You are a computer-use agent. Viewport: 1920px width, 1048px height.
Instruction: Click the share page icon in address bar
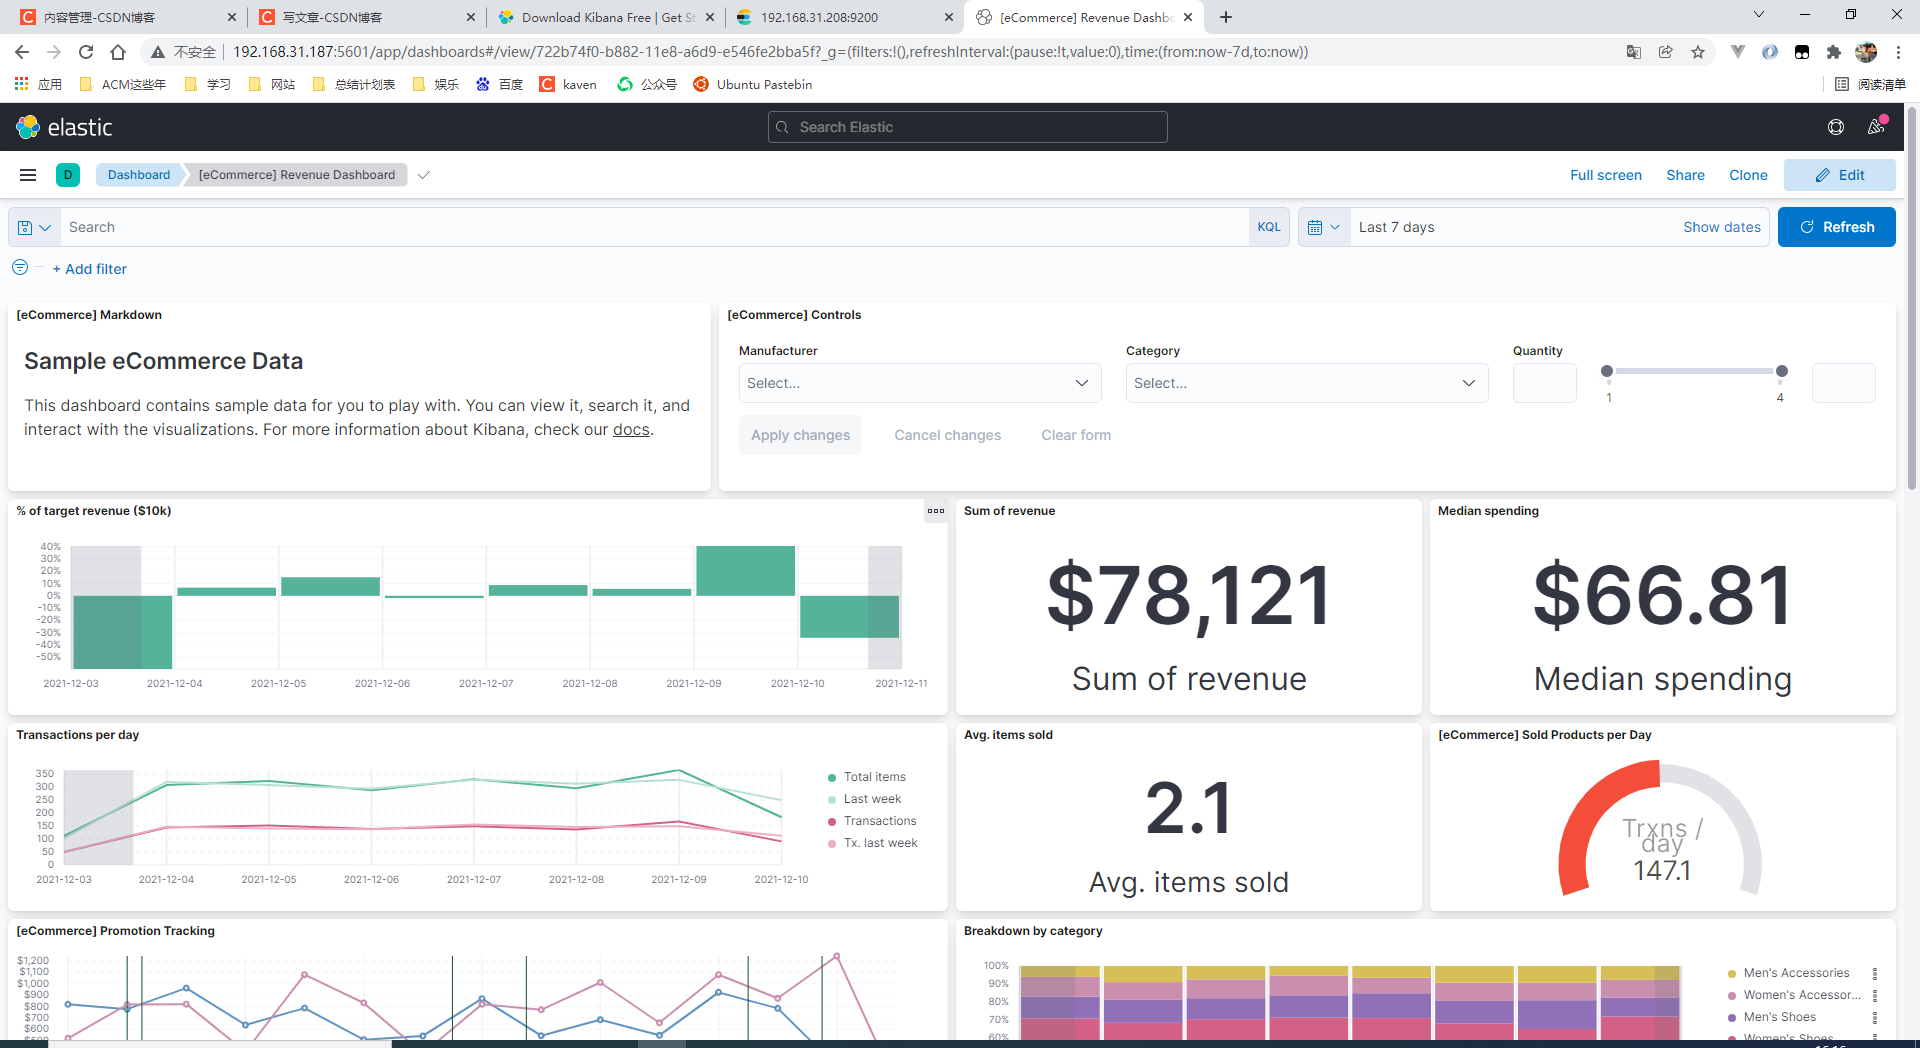(x=1666, y=52)
